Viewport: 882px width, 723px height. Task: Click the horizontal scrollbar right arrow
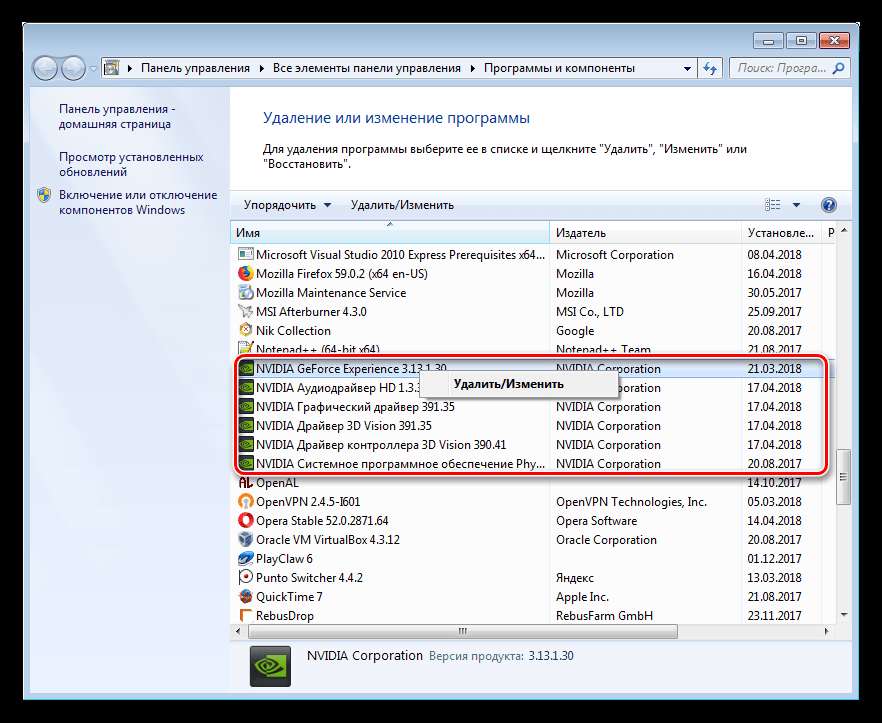click(826, 631)
